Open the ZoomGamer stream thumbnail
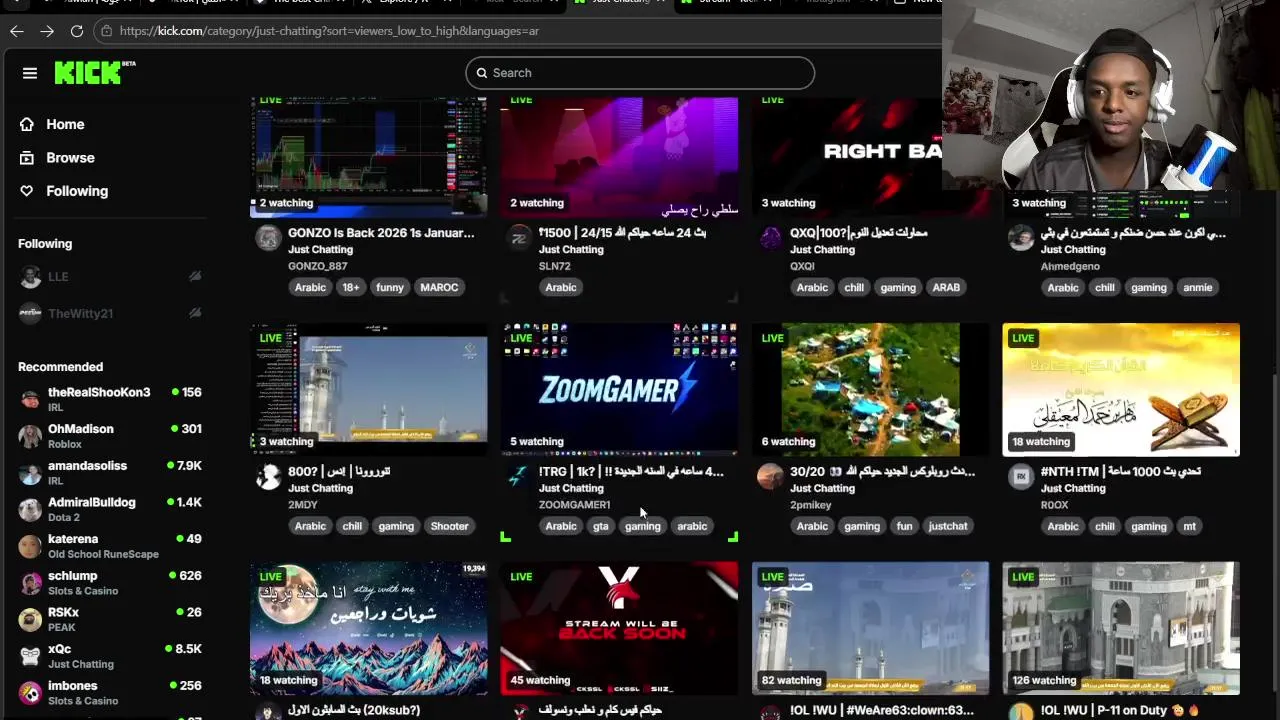This screenshot has width=1280, height=720. pyautogui.click(x=619, y=390)
